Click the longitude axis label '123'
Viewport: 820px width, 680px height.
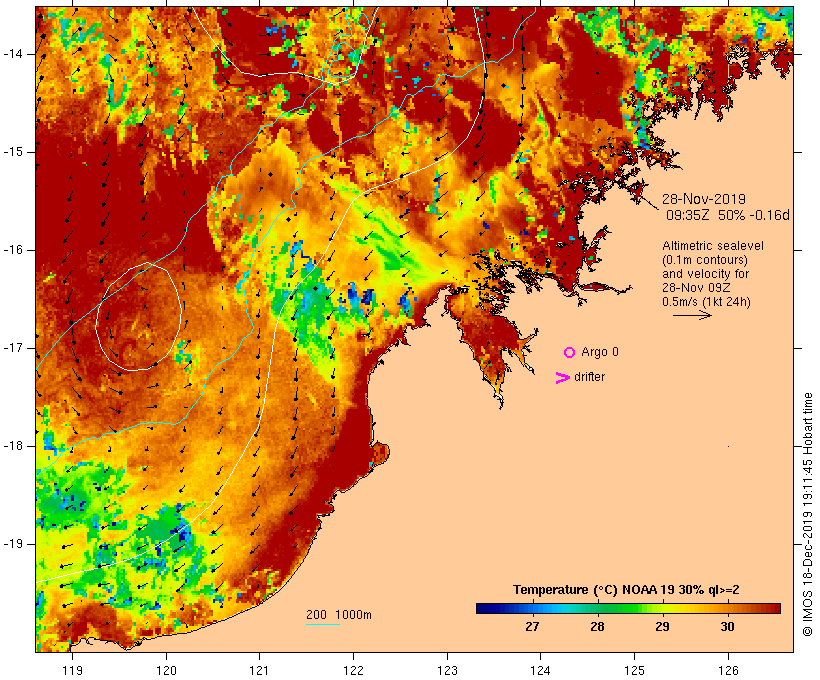[447, 670]
